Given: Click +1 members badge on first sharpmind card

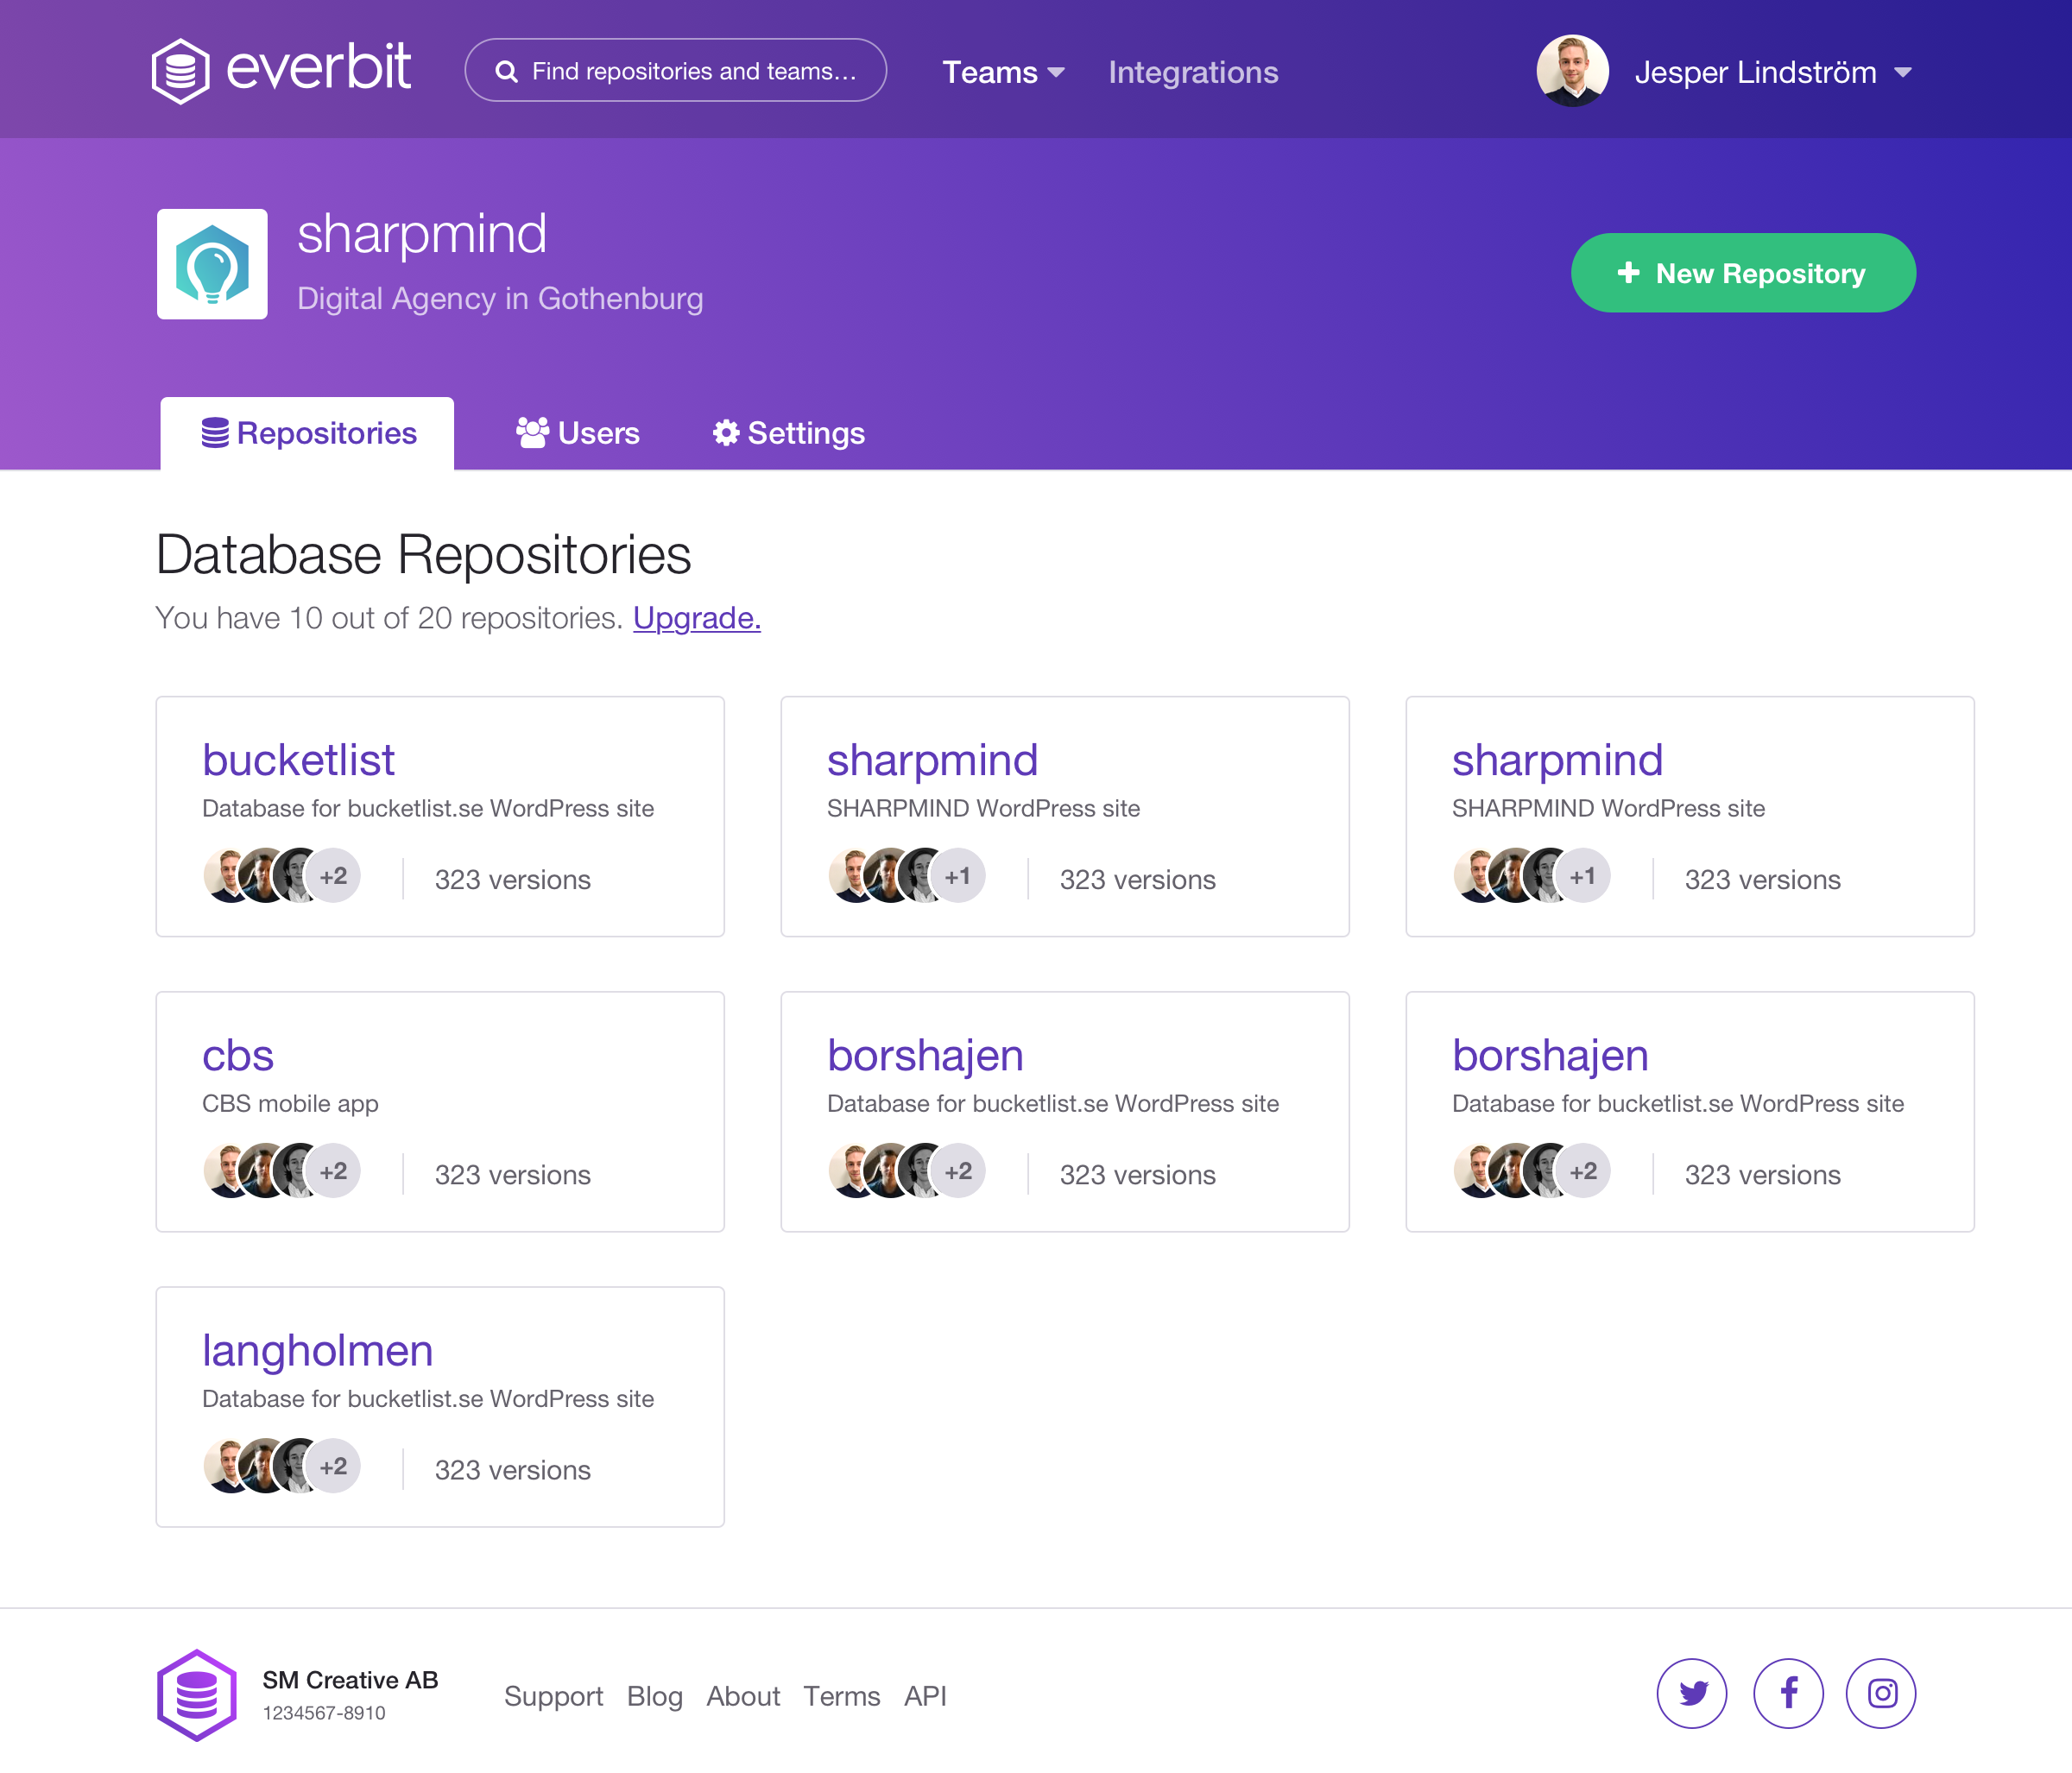Looking at the screenshot, I should [957, 876].
